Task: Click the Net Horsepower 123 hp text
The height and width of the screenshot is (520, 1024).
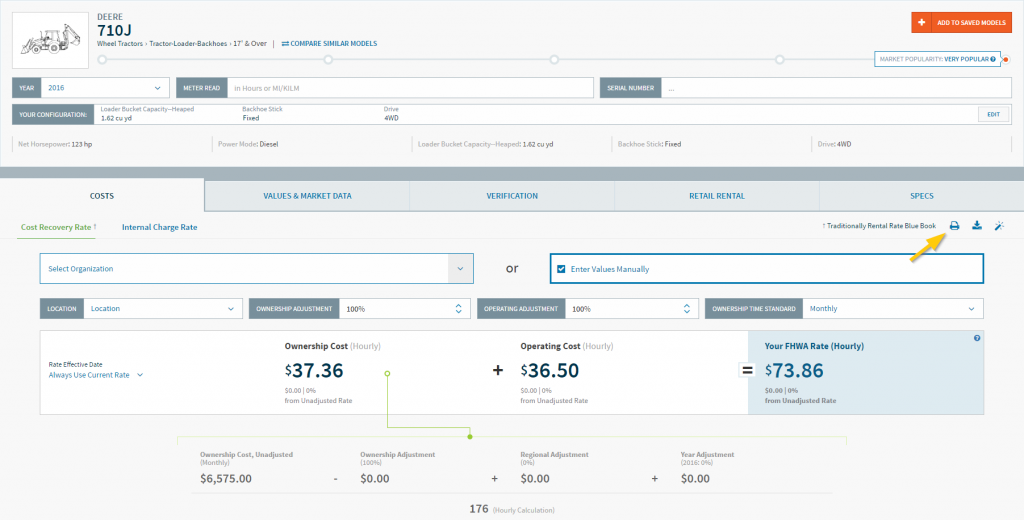Action: 55,144
